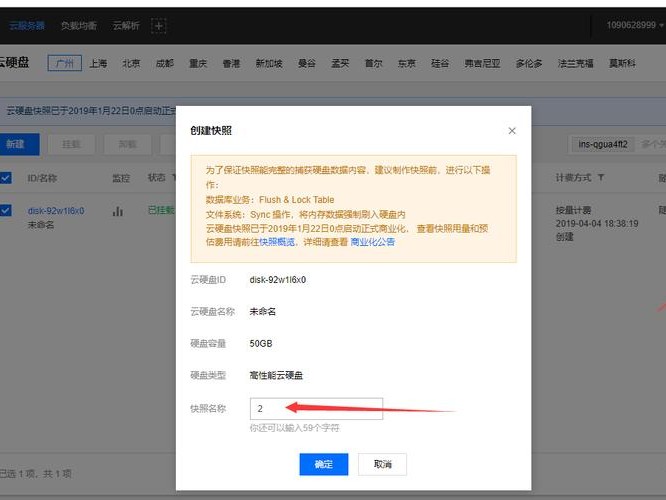
Task: Select the 首尔 region tab
Action: [x=373, y=63]
